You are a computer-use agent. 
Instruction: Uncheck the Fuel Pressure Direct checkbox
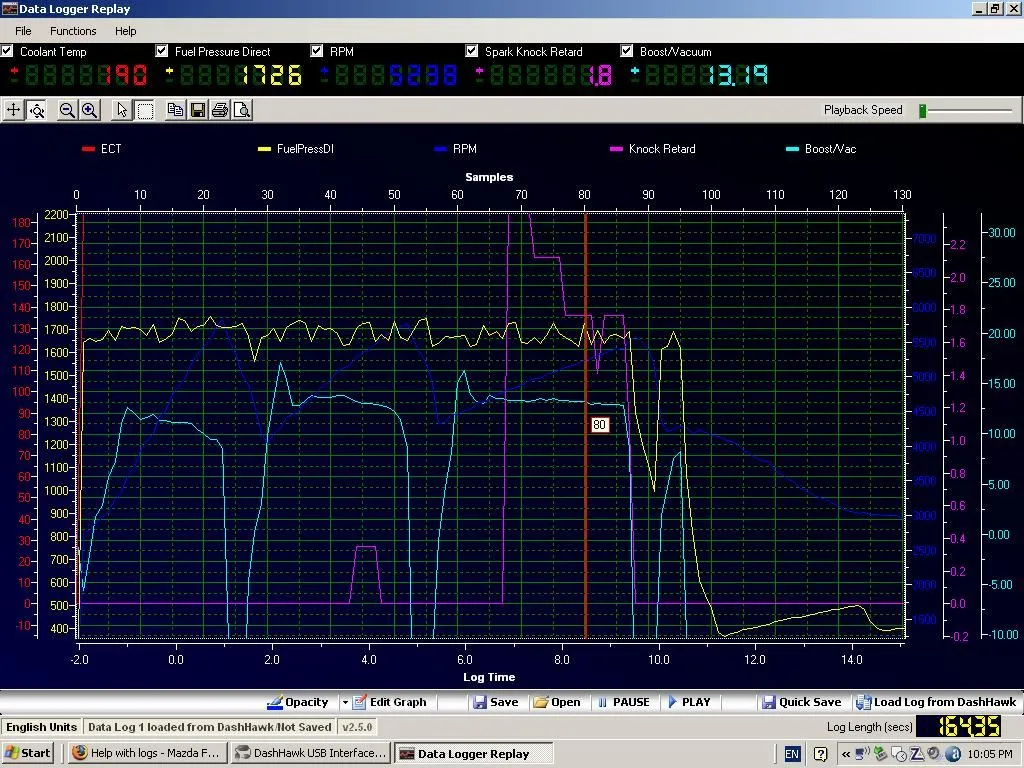162,50
